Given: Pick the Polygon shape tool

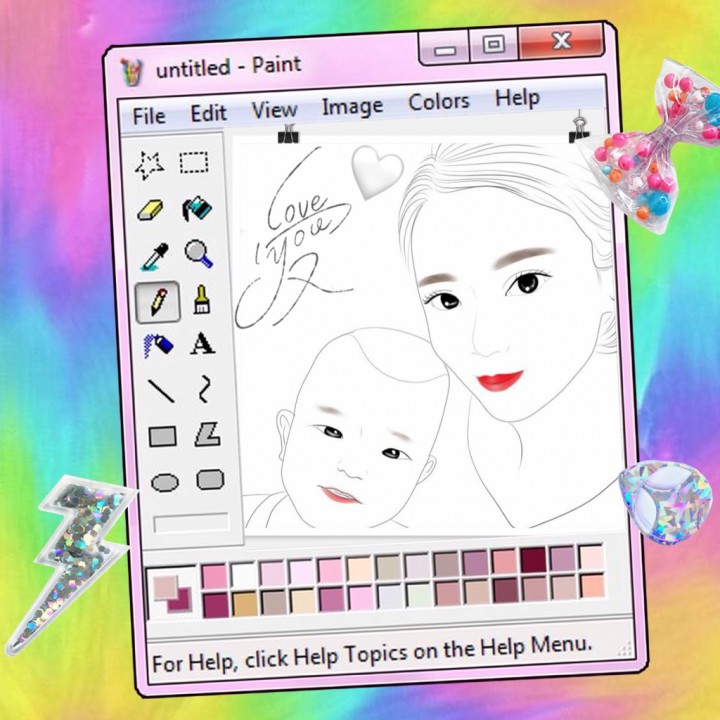Looking at the screenshot, I should point(208,434).
